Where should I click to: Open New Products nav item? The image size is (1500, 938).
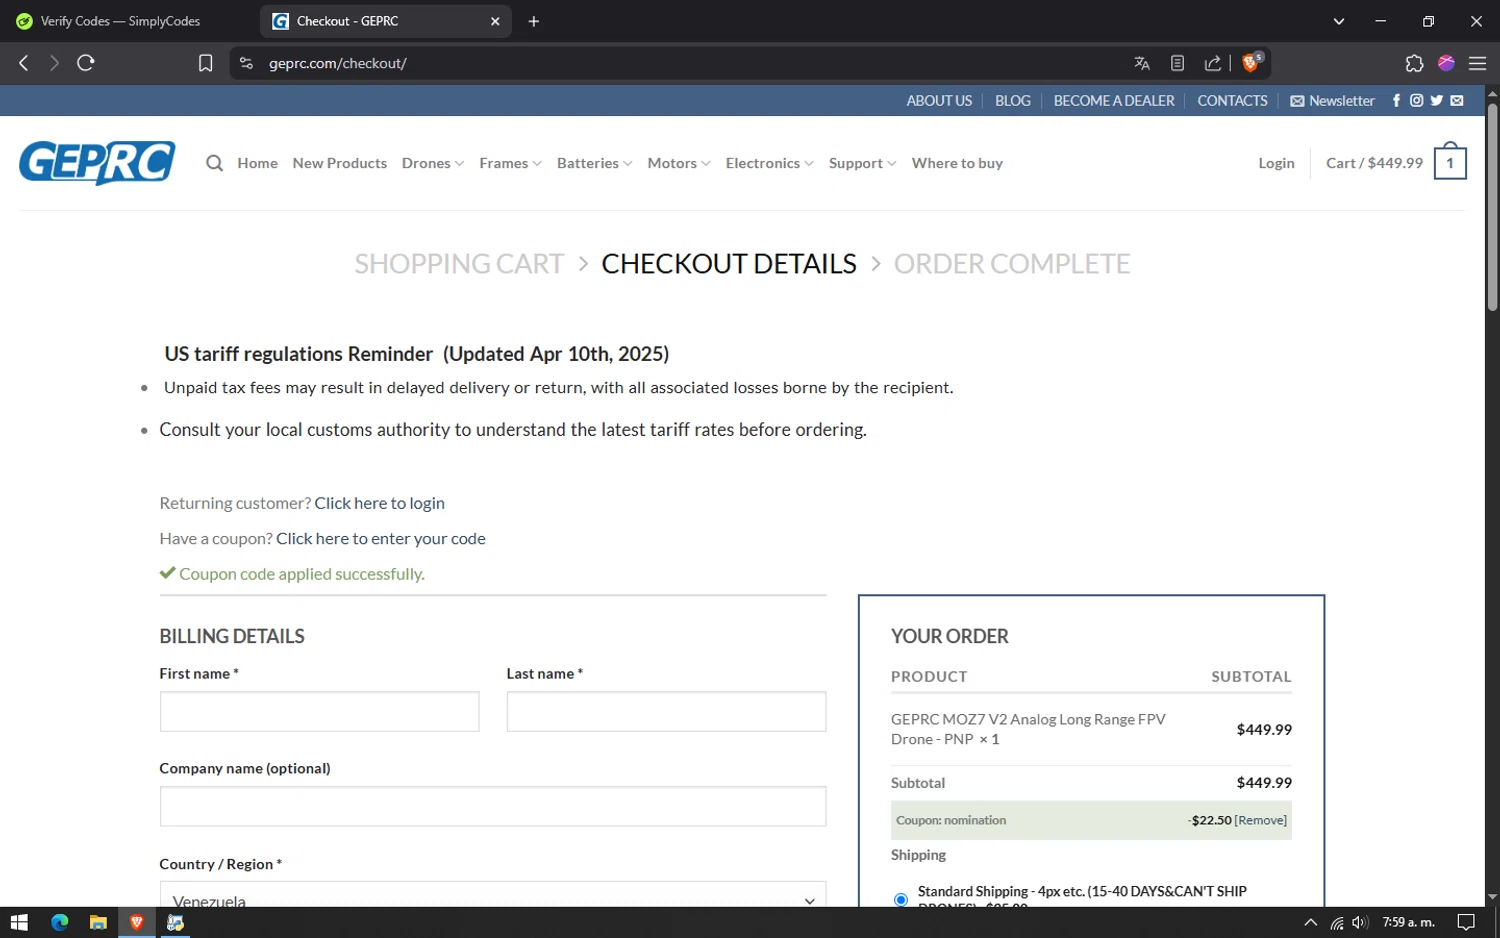pos(339,163)
